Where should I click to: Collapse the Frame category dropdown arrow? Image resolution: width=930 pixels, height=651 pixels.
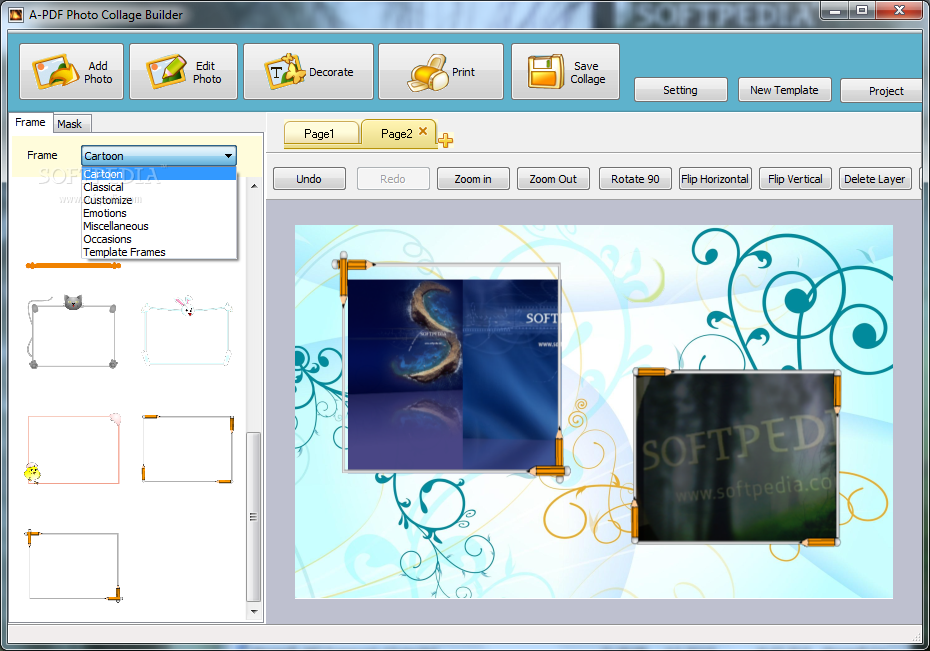pyautogui.click(x=228, y=156)
